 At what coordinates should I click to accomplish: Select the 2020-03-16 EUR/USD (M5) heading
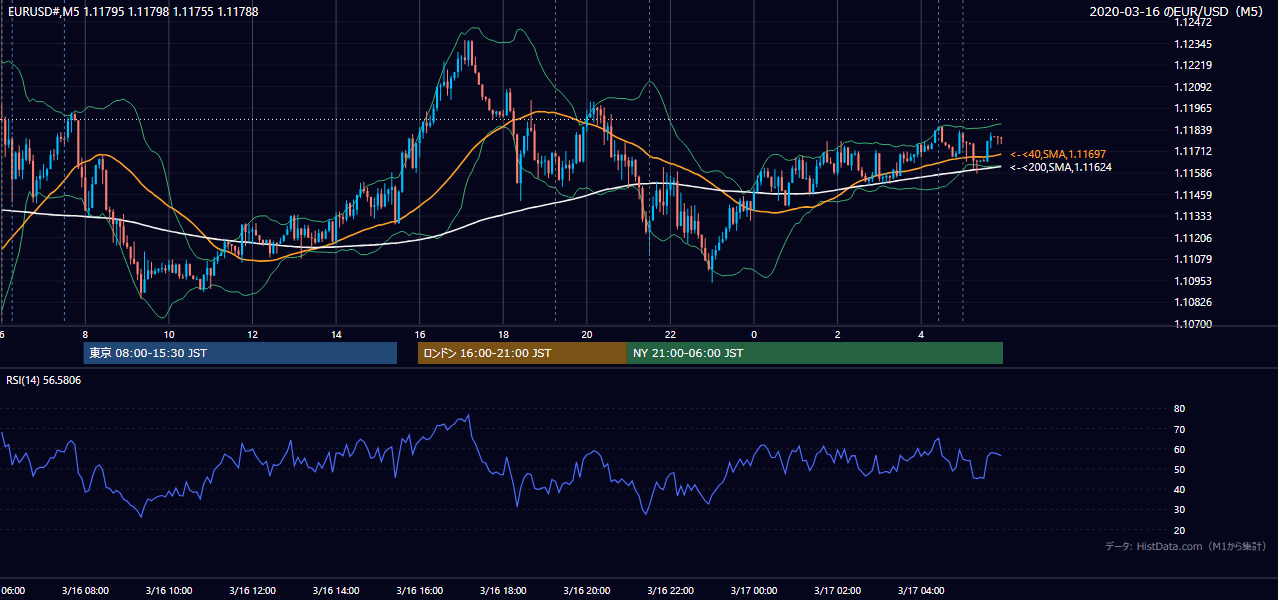pos(1177,12)
